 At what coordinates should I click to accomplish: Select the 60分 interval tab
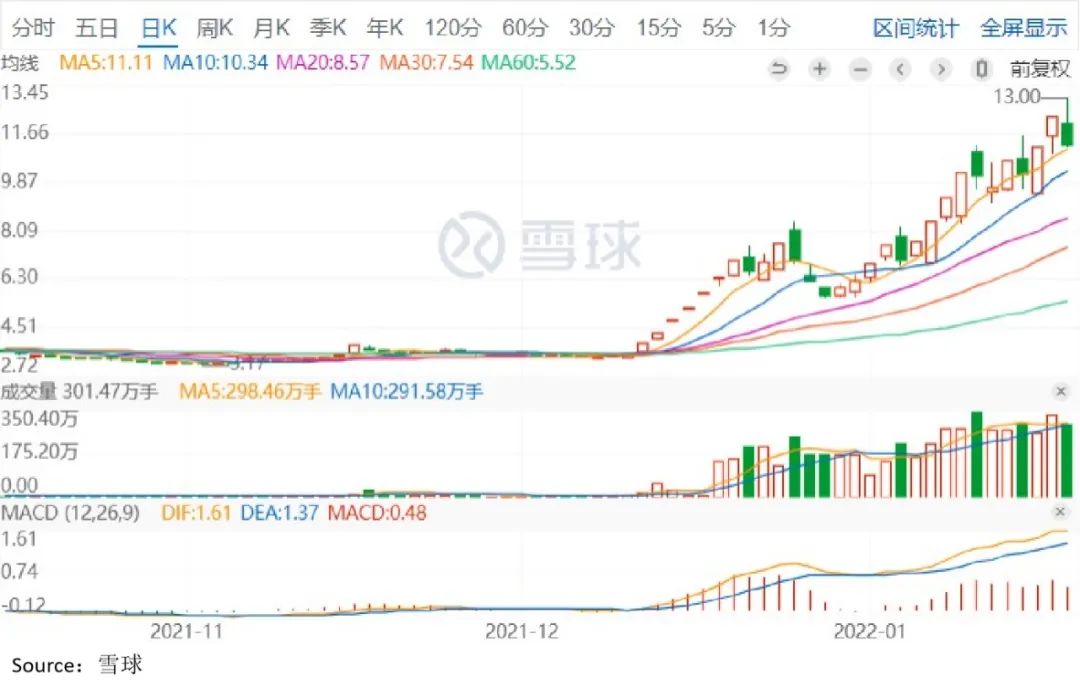pos(525,28)
